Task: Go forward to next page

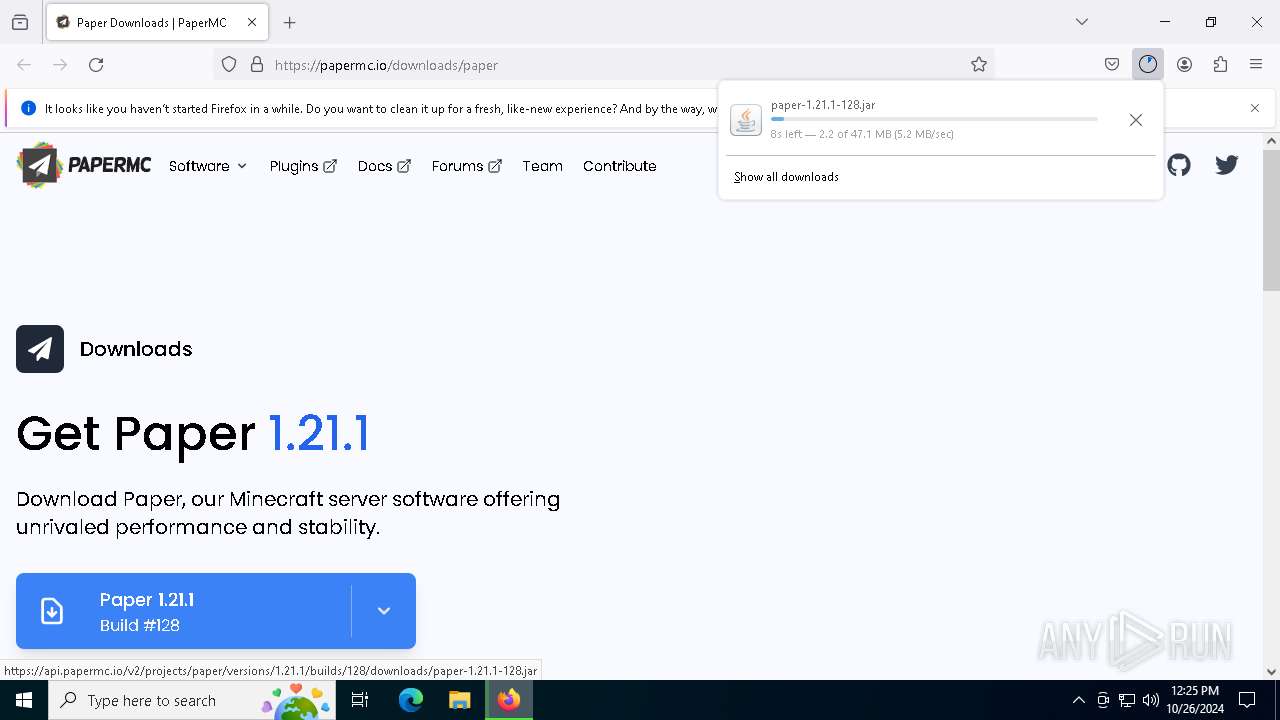Action: tap(60, 65)
